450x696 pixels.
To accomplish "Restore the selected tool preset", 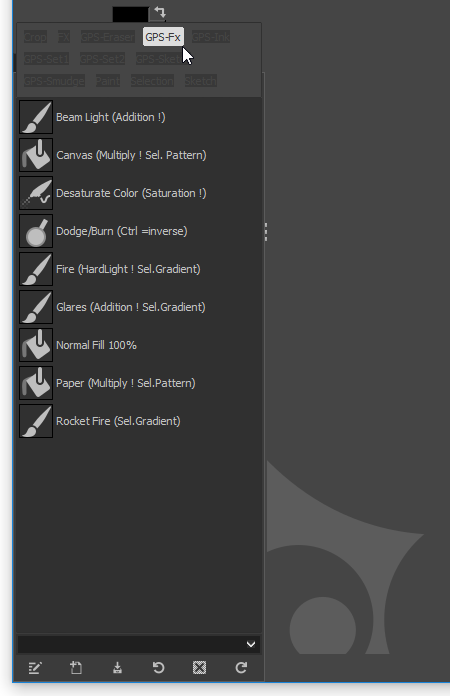I will [x=158, y=668].
